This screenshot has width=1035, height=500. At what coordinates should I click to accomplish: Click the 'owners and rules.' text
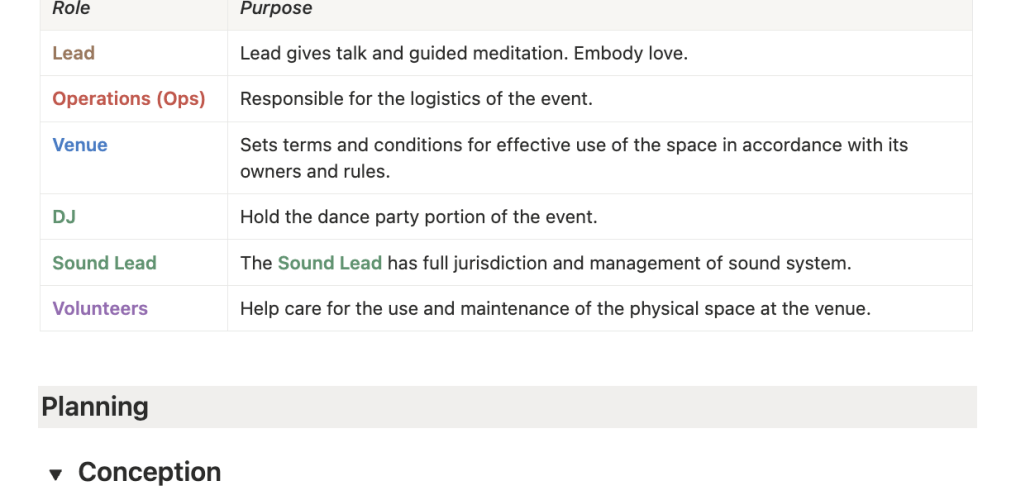pyautogui.click(x=315, y=171)
